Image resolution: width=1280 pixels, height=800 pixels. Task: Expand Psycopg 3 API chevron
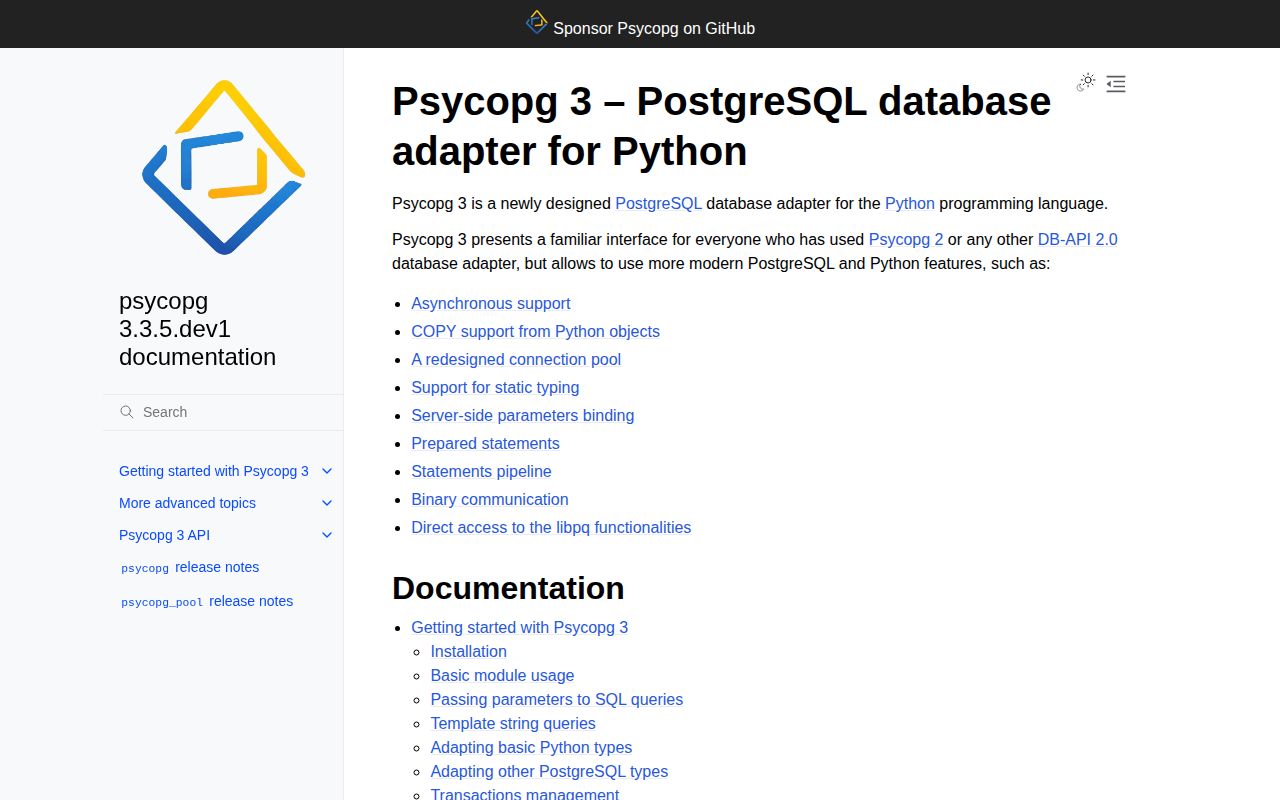pyautogui.click(x=326, y=535)
